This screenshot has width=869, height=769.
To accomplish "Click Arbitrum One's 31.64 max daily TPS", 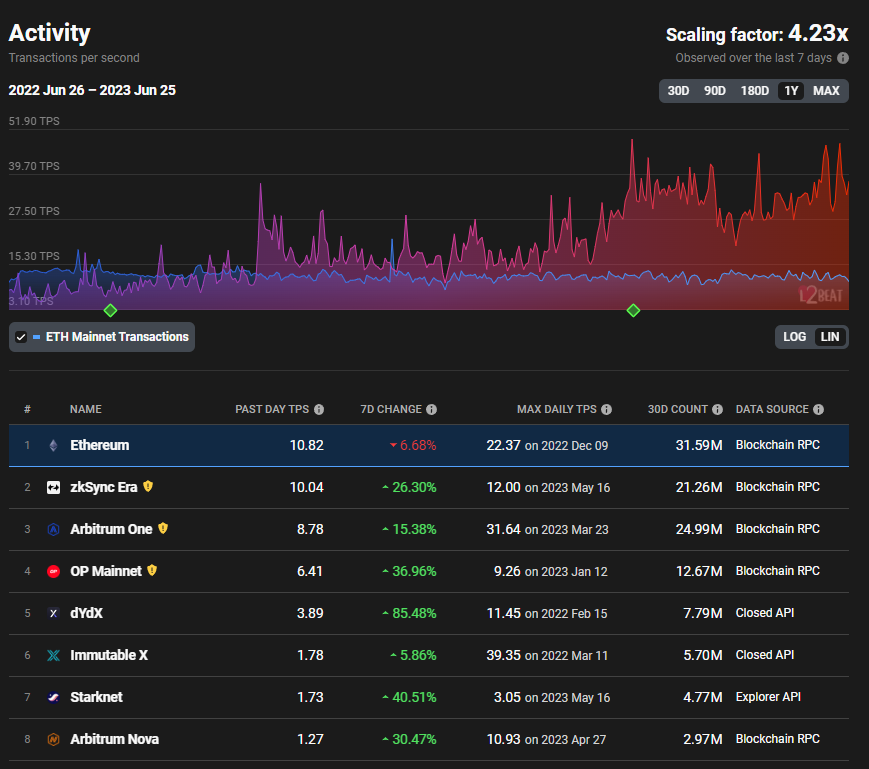I will point(503,530).
